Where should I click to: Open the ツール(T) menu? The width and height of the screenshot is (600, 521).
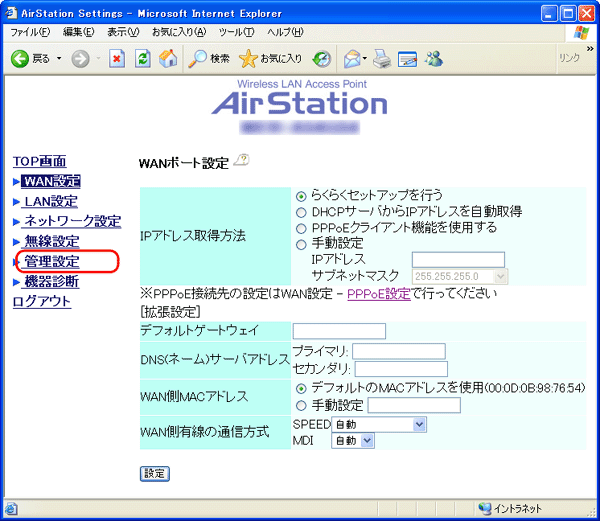click(236, 32)
